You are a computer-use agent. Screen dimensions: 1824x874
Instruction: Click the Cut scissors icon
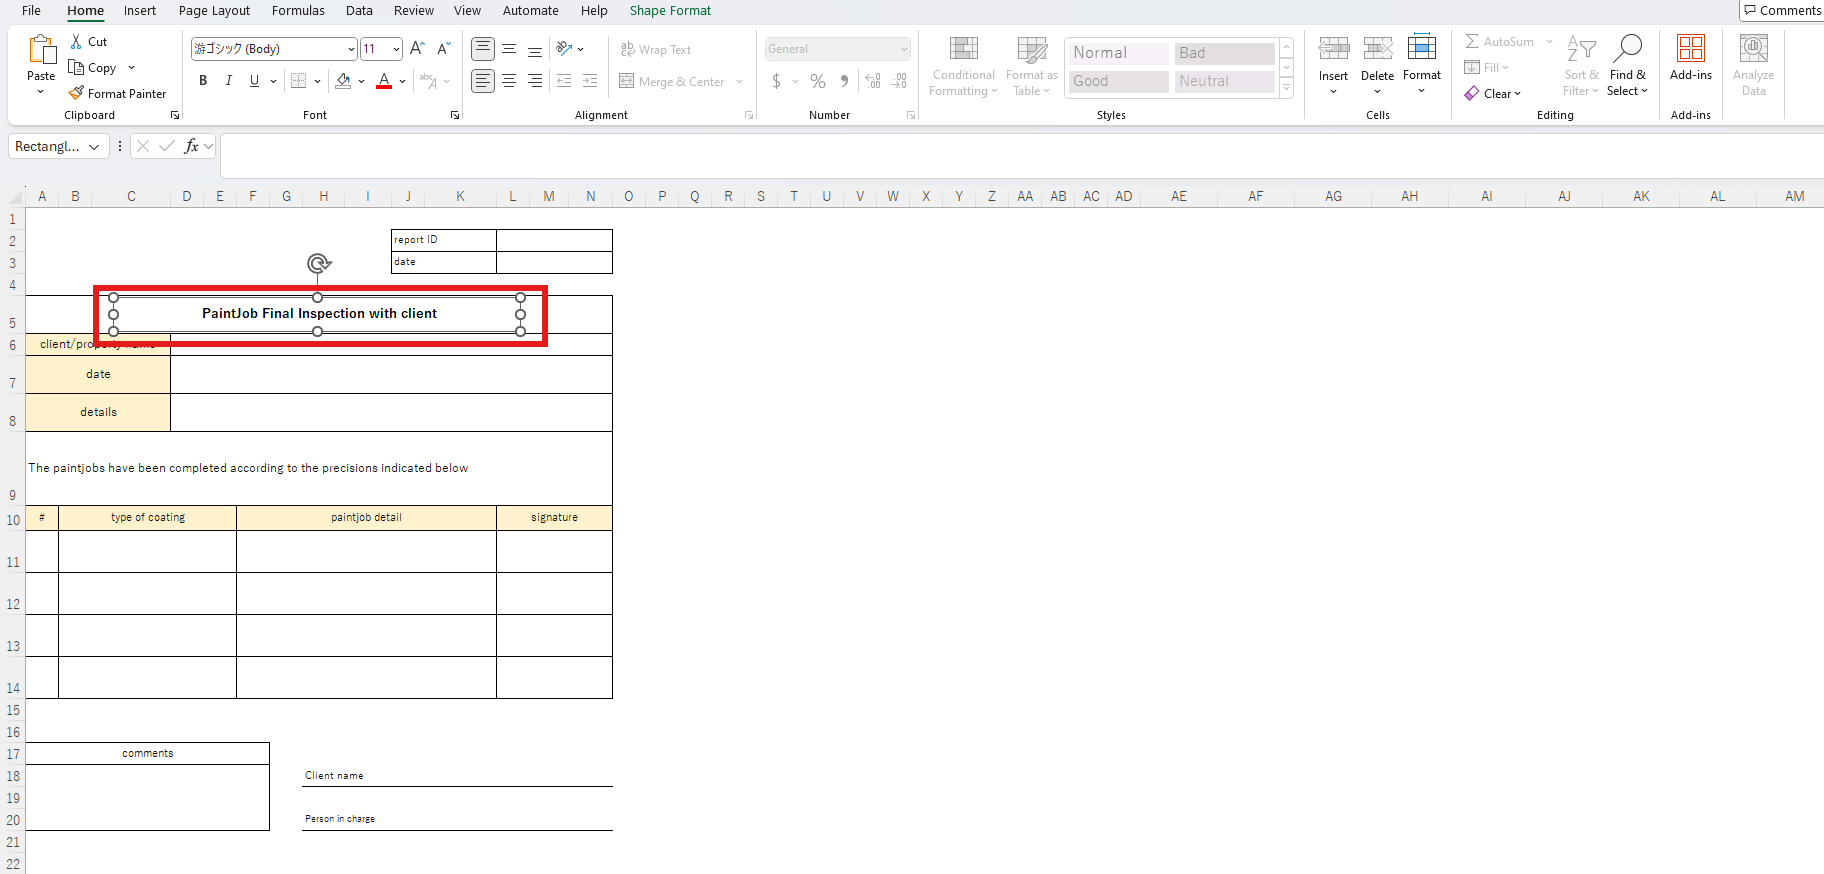tap(76, 42)
